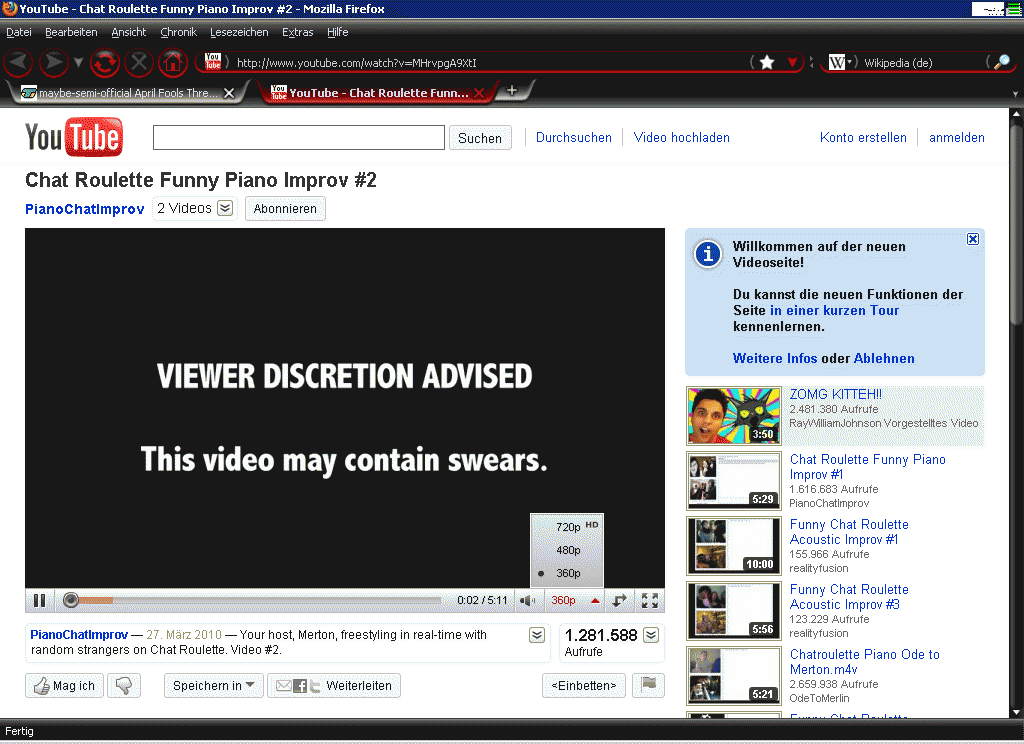Click the thumbs-down dislike icon

pyautogui.click(x=124, y=685)
